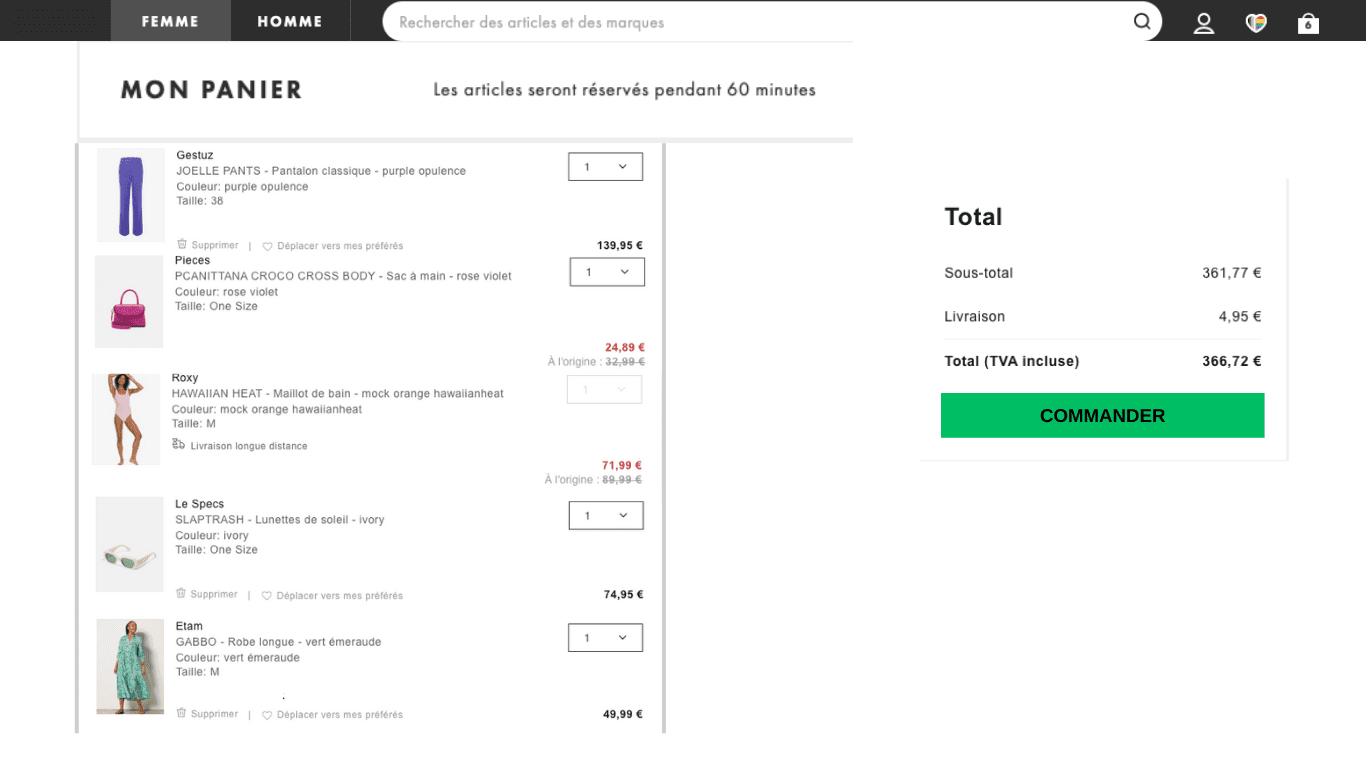Open purple Gestuz pants thumbnail

point(131,195)
